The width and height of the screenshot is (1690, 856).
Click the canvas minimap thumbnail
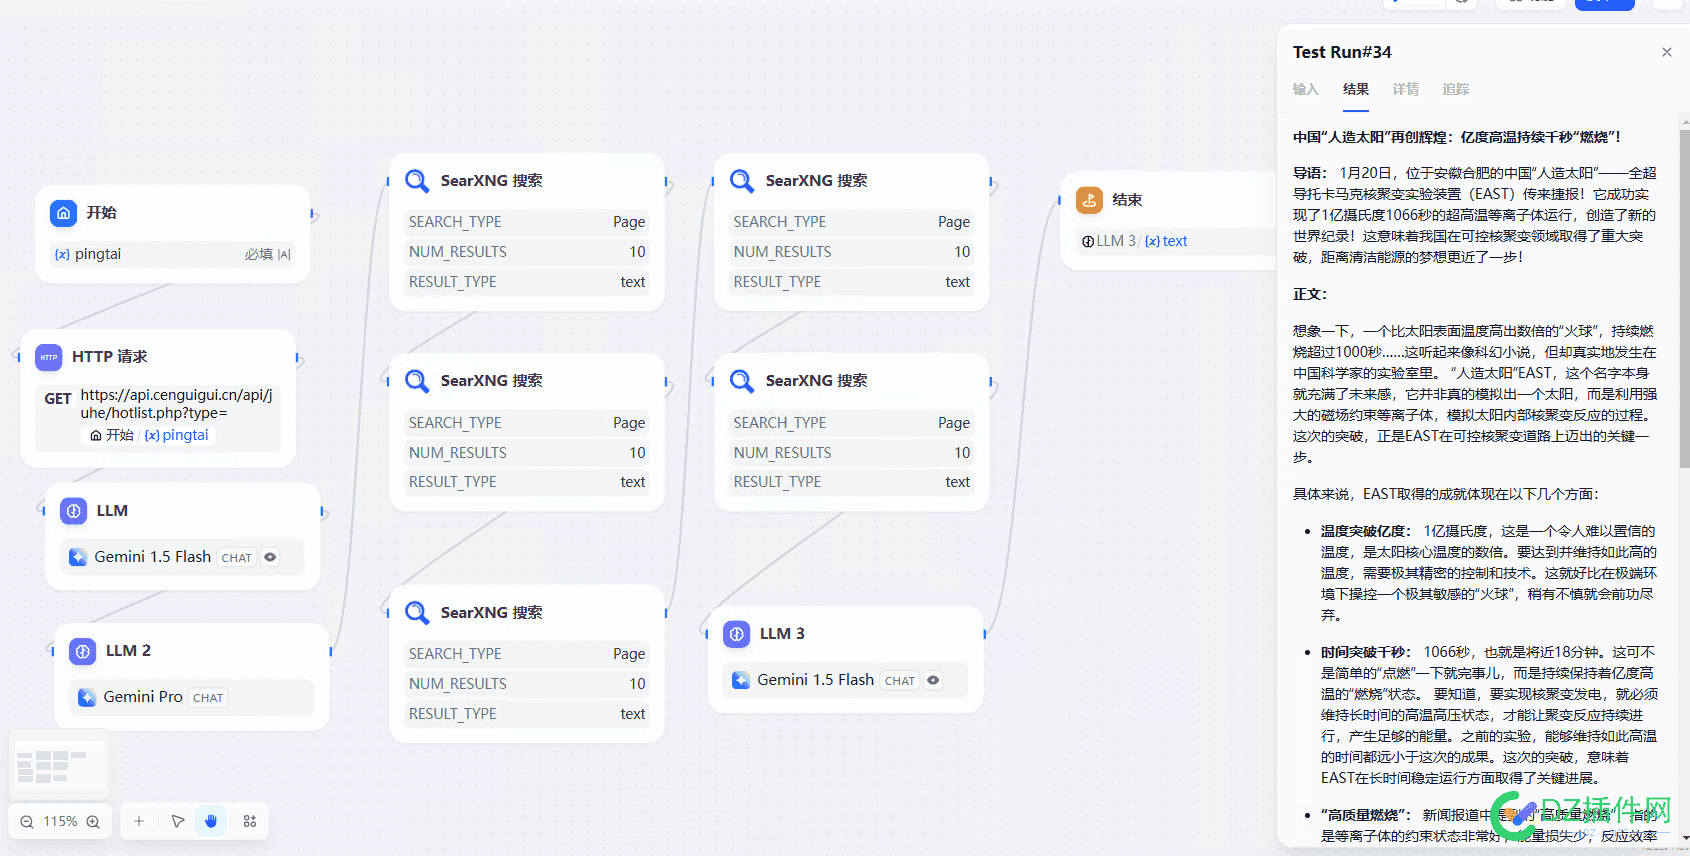[59, 766]
